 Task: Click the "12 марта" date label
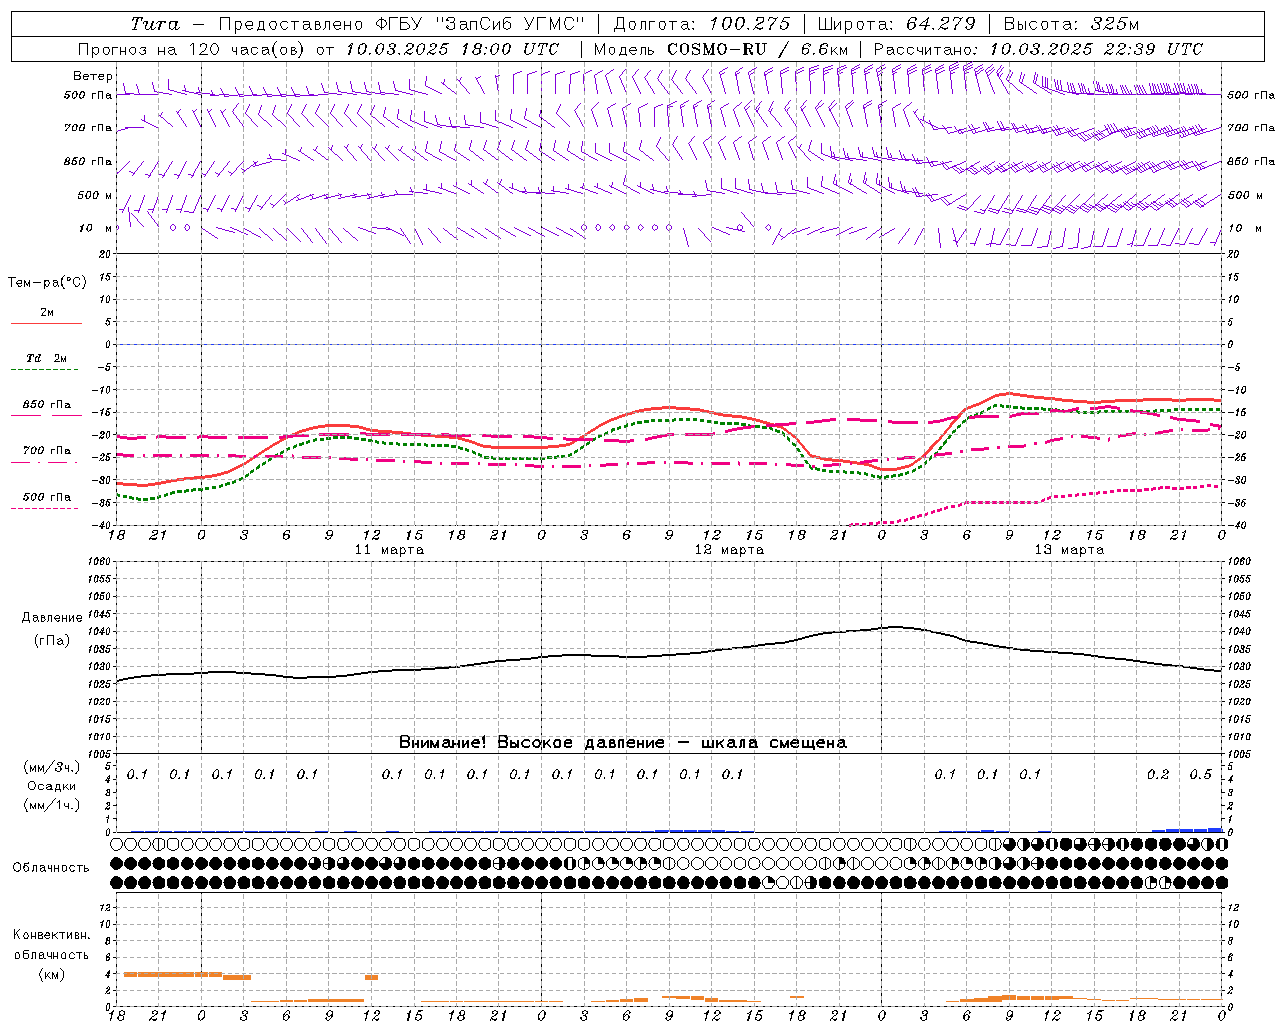(x=729, y=550)
